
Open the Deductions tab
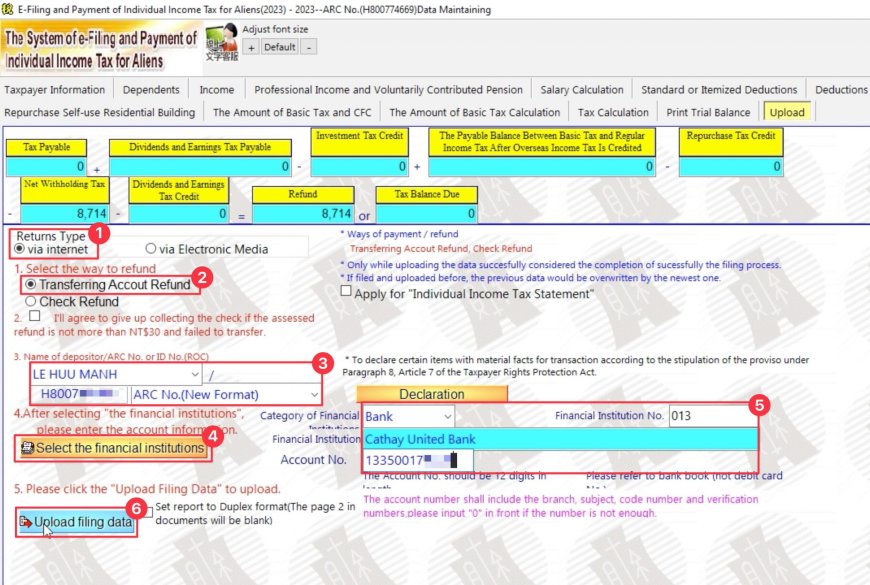tap(841, 90)
